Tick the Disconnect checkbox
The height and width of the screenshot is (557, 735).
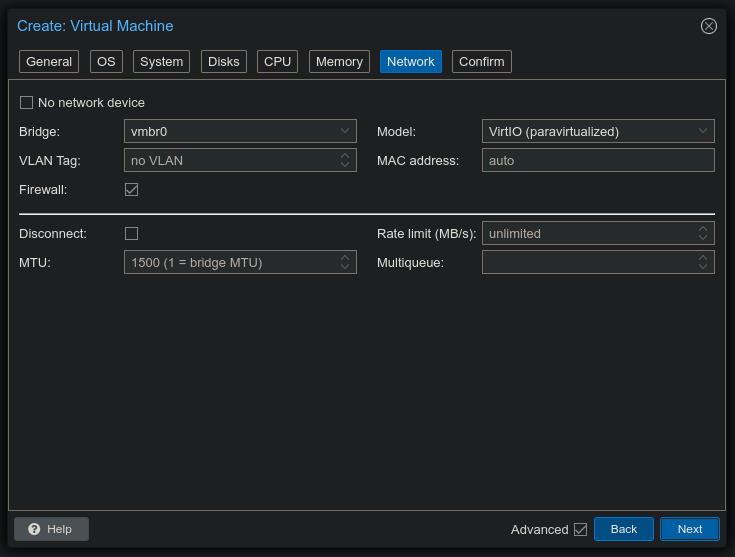pos(131,233)
